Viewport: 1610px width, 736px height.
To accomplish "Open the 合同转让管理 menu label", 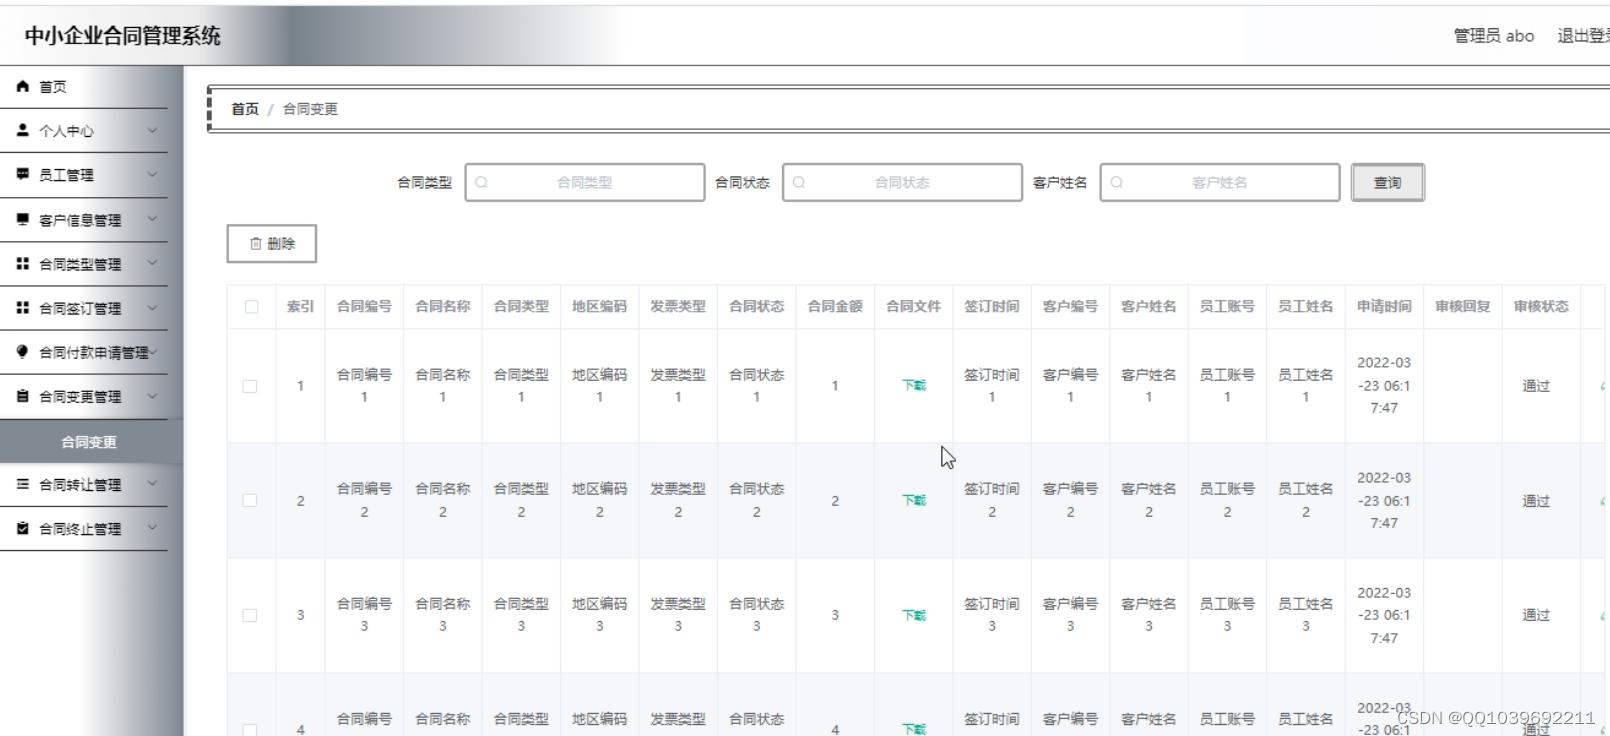I will tap(80, 485).
